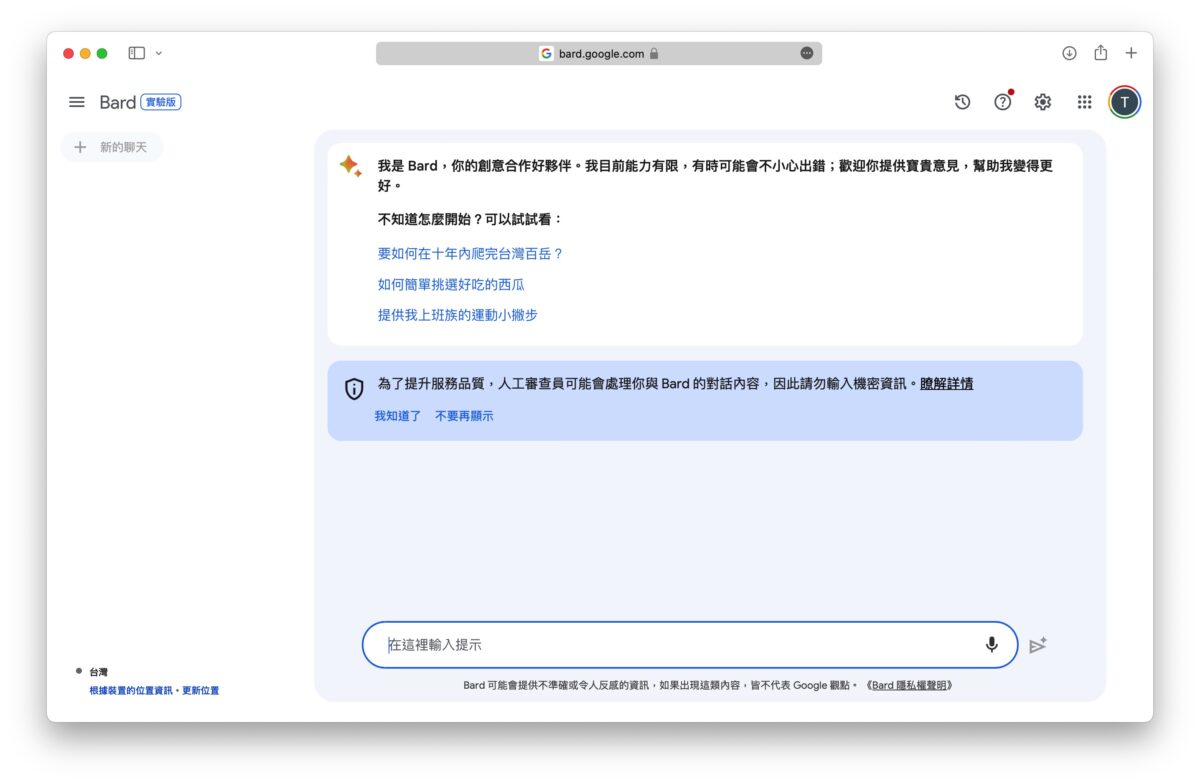Open a new Safari tab
This screenshot has width=1200, height=784.
click(1131, 53)
